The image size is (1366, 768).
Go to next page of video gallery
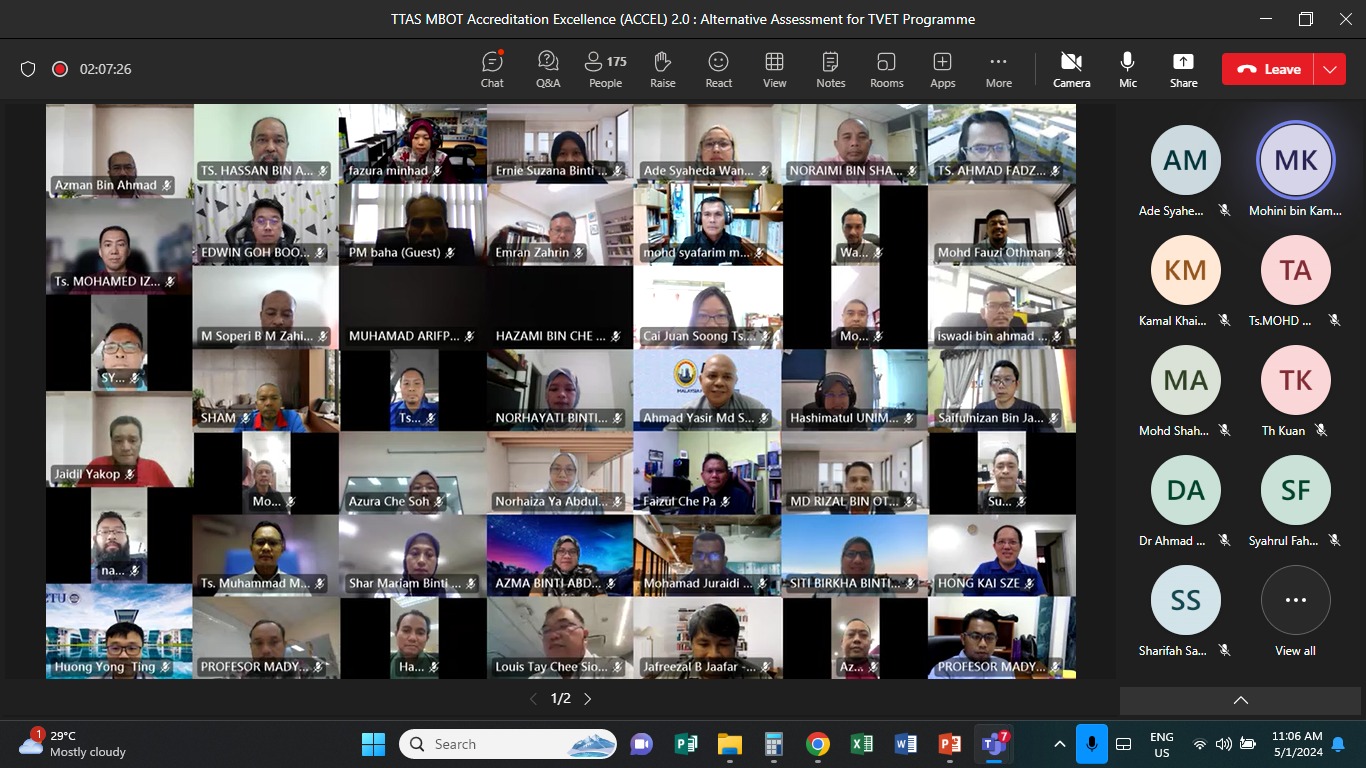(x=588, y=699)
